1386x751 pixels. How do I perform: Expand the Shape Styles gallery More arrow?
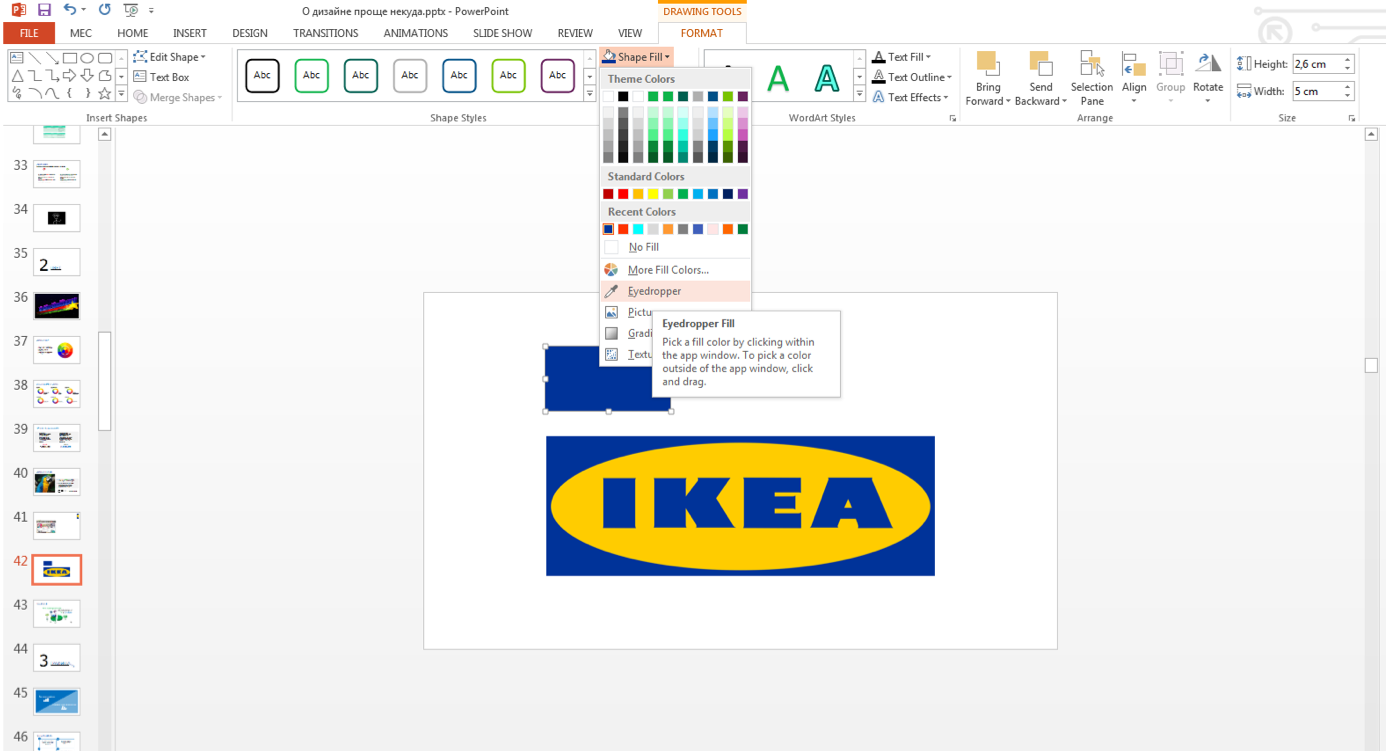click(589, 94)
